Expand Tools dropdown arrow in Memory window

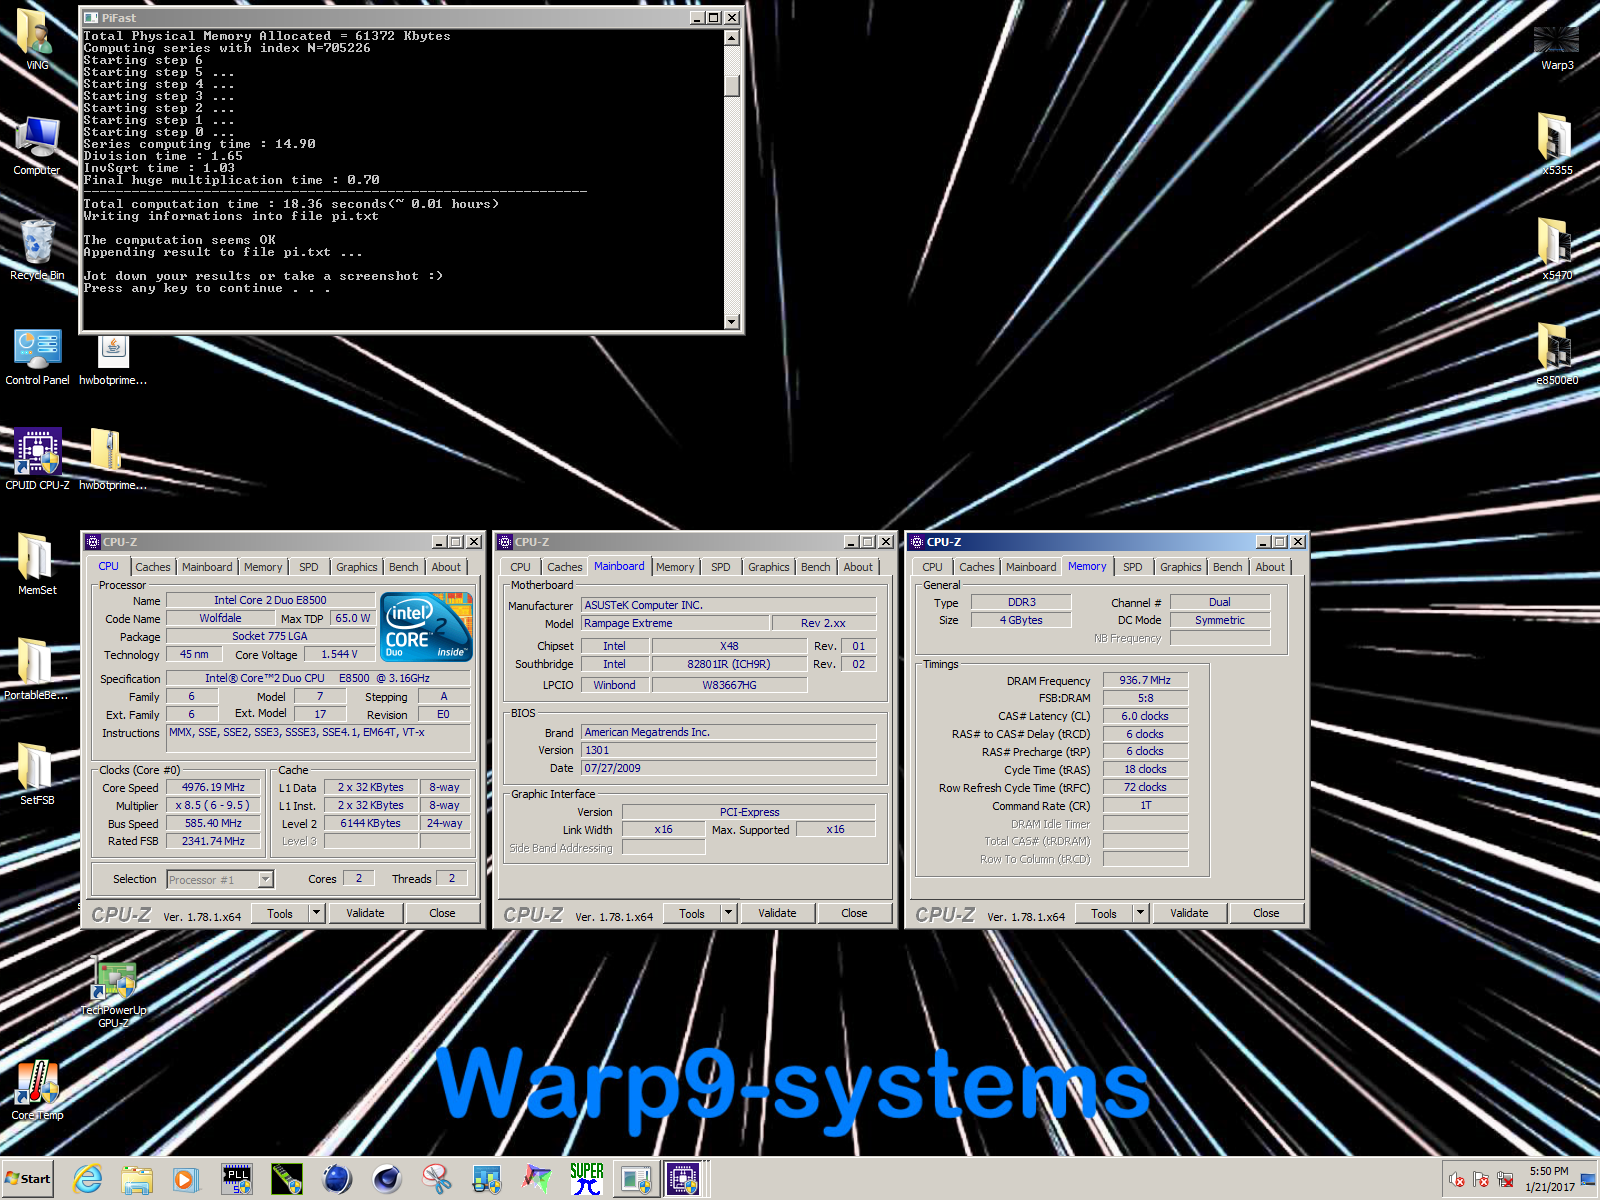point(1140,913)
